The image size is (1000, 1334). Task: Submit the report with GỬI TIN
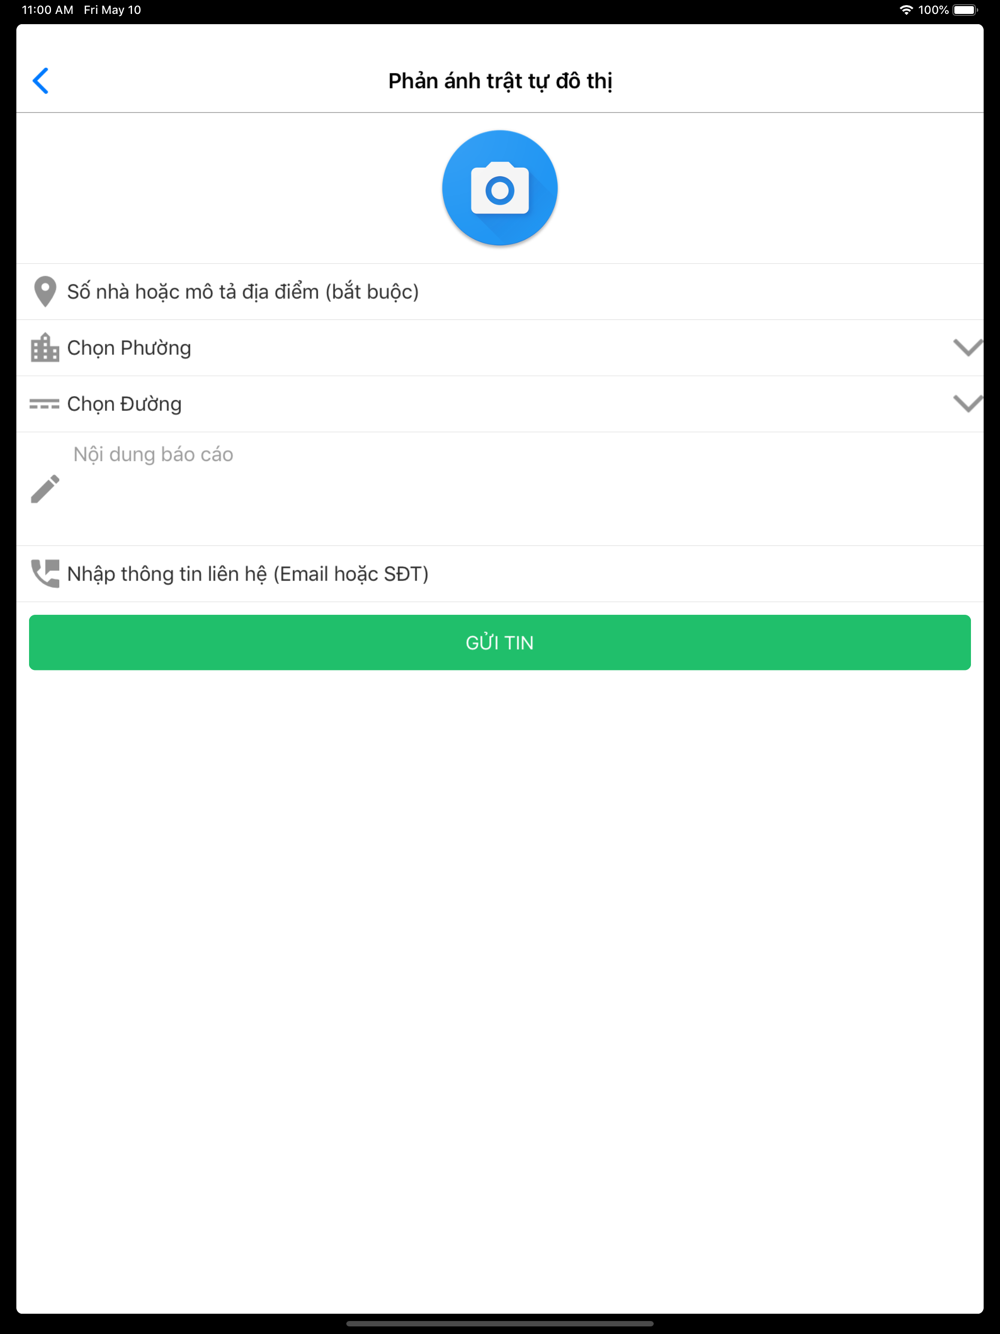[x=500, y=642]
